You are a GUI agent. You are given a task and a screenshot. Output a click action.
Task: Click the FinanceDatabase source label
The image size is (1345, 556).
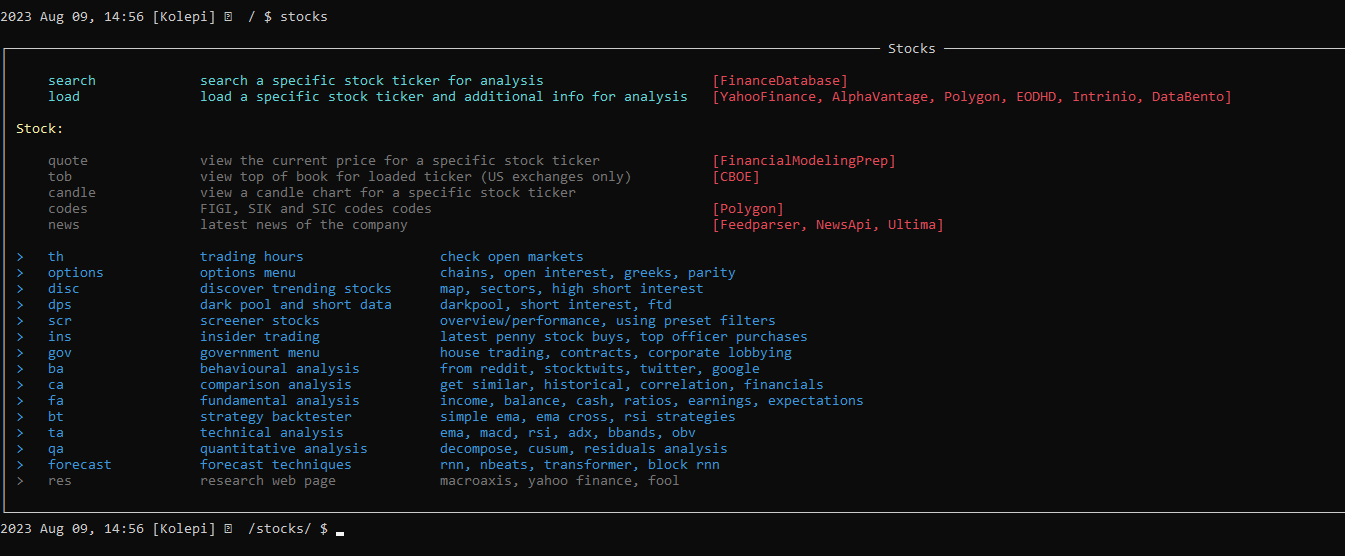[x=780, y=81]
